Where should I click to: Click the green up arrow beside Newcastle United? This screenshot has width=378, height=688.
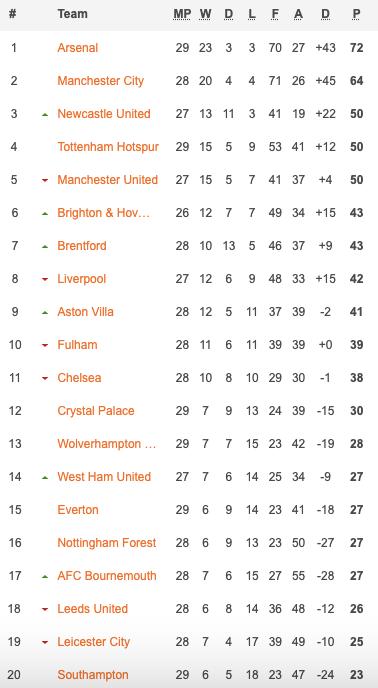click(x=45, y=115)
